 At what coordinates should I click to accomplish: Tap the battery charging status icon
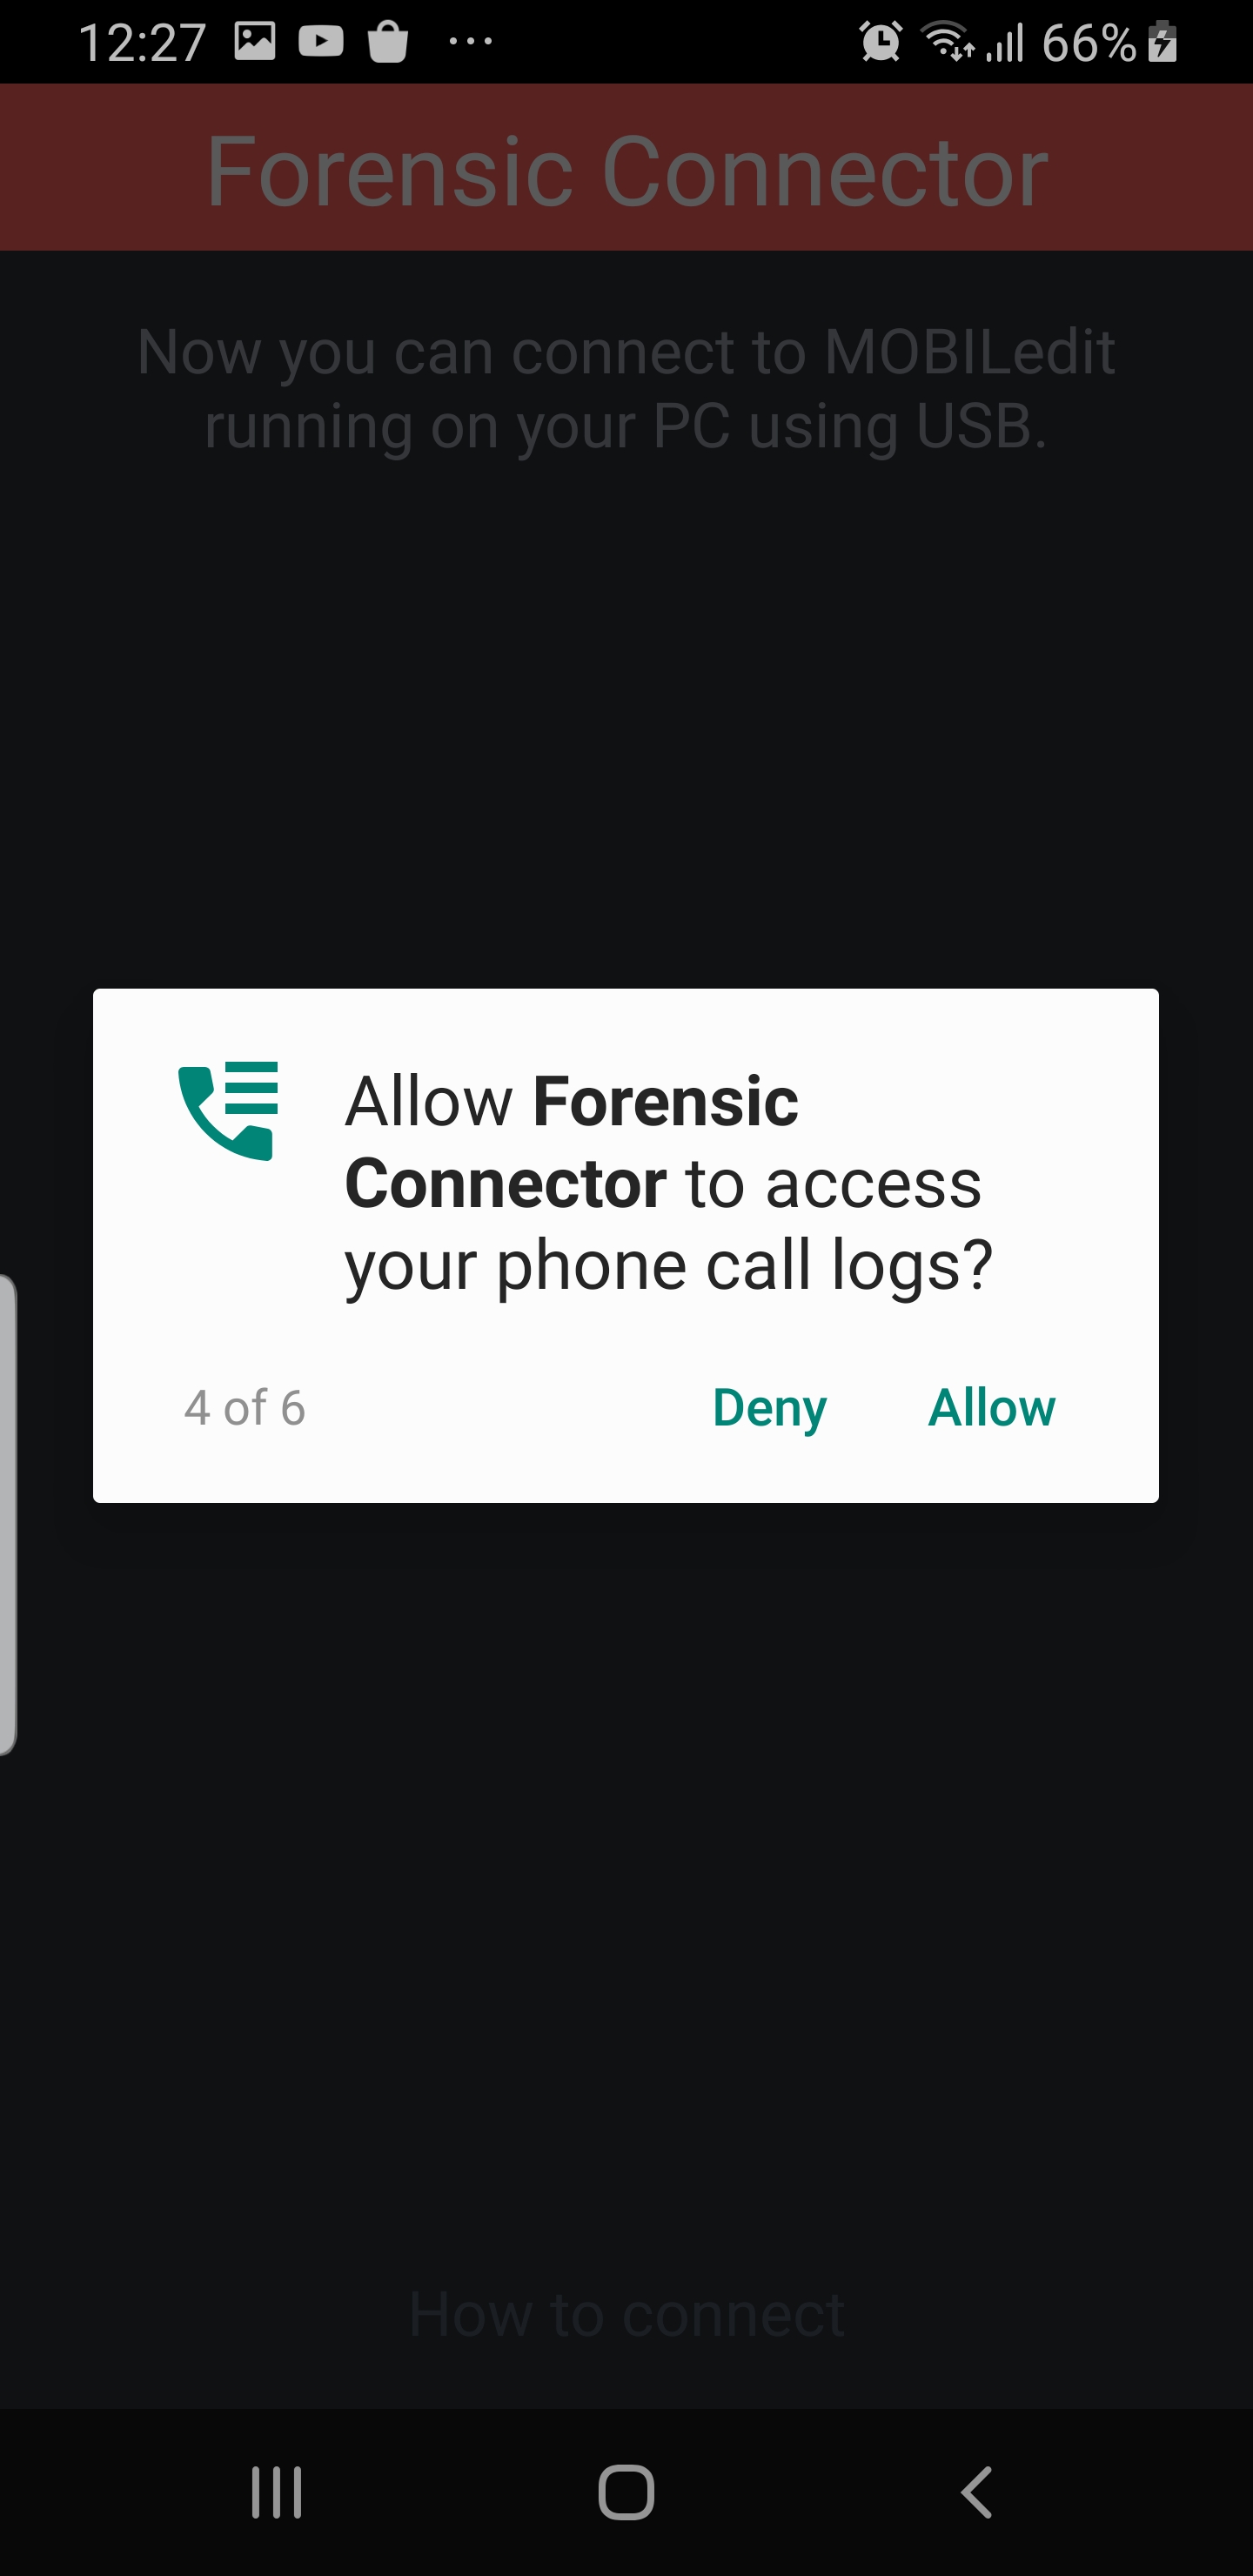[x=1162, y=42]
